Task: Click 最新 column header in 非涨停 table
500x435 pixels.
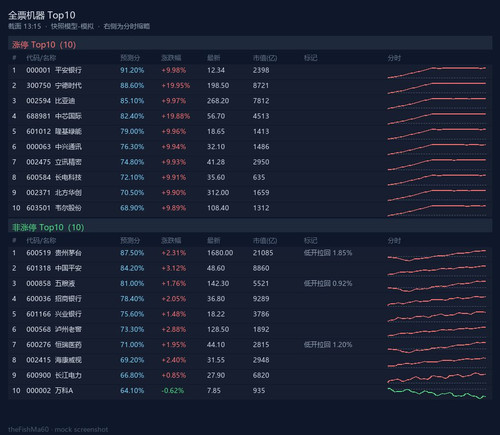Action: click(x=213, y=240)
